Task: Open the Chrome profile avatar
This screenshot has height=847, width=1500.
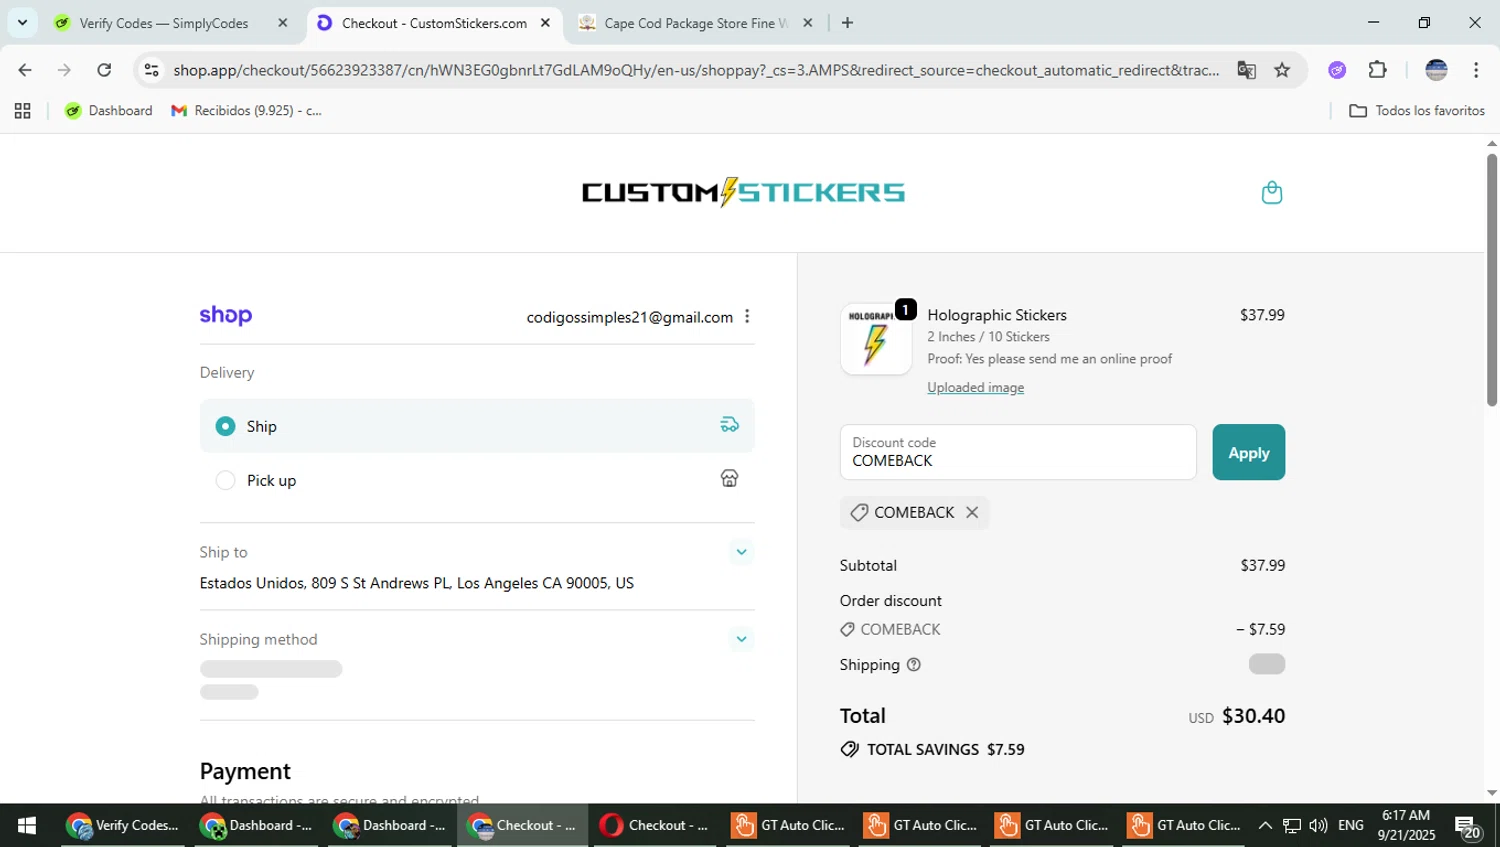Action: point(1436,70)
